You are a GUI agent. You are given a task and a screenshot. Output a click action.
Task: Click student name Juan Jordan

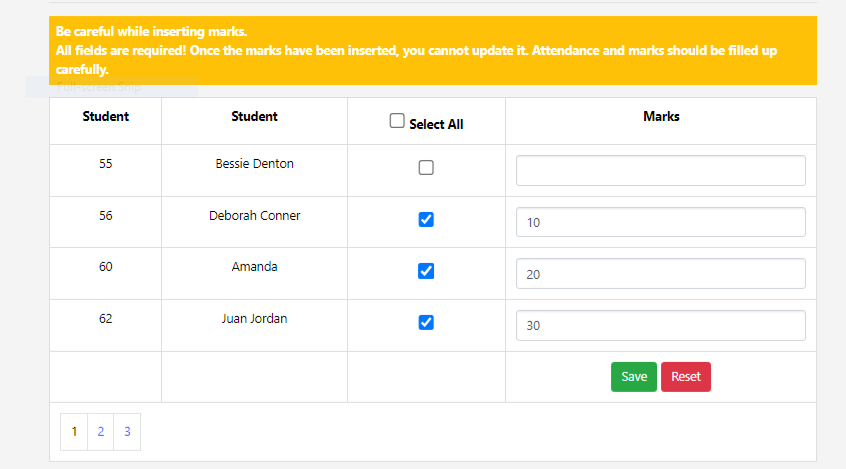point(255,319)
